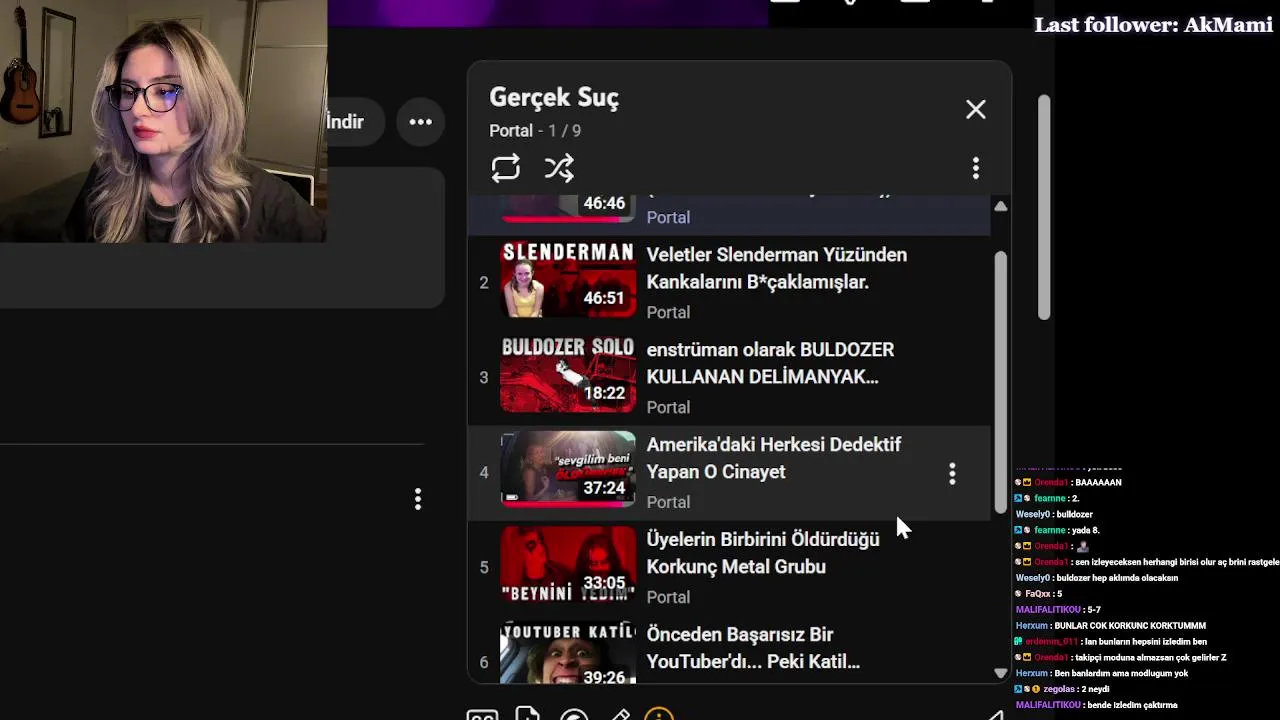Viewport: 1280px width, 720px height.
Task: Click chat message 'BUNLAR COK KORKUNC KORKTUMMM'
Action: pos(1130,626)
